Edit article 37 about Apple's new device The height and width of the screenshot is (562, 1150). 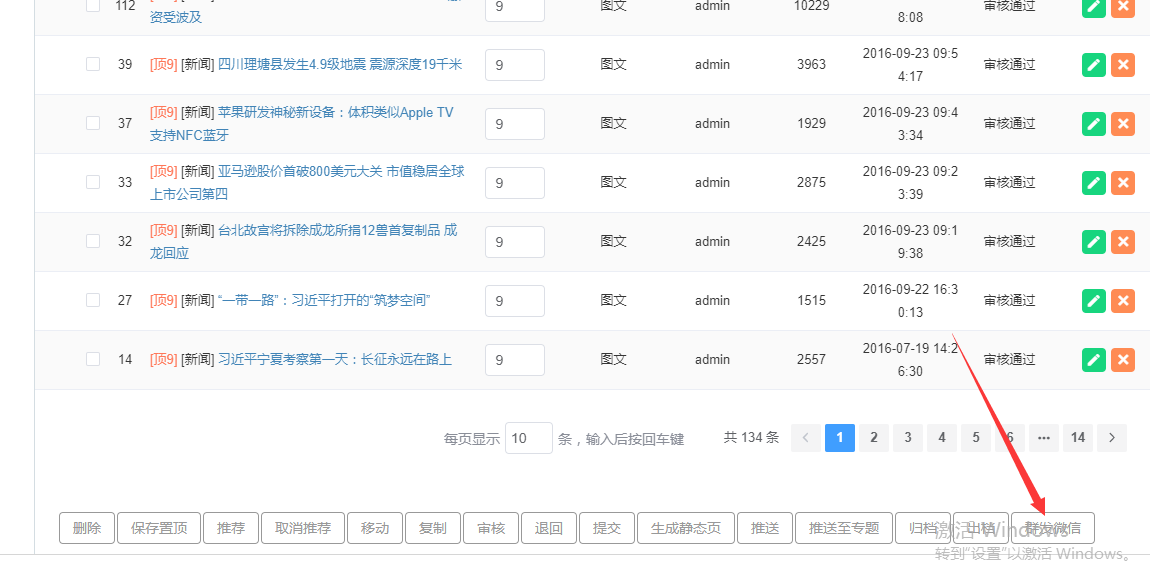(1094, 123)
